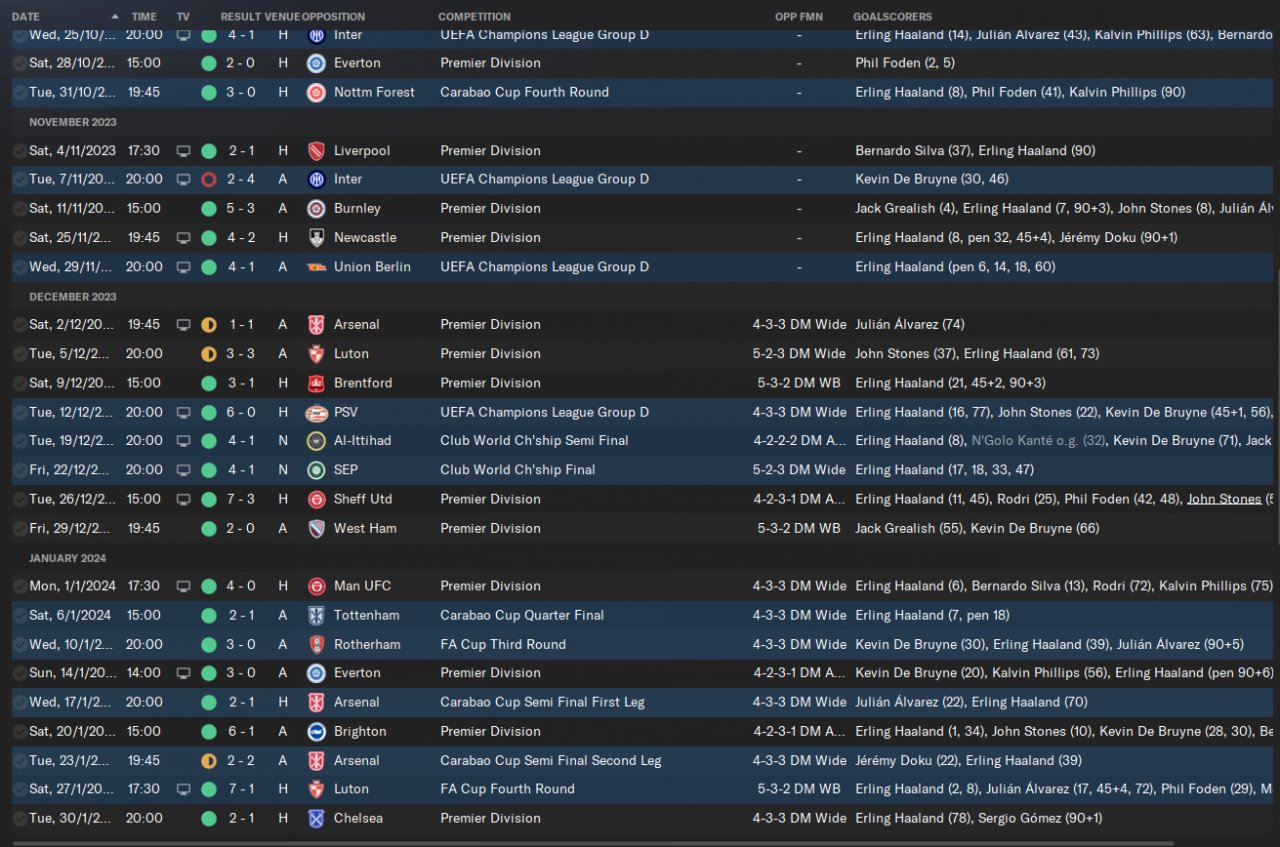Open the Sheff Utd club badge

click(316, 499)
